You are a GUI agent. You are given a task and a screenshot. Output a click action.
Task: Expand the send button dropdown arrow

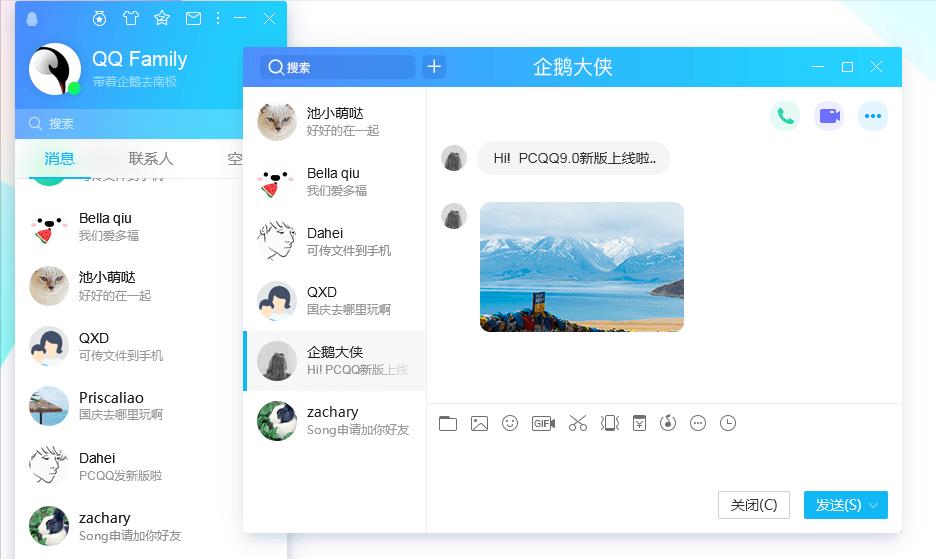coord(873,505)
